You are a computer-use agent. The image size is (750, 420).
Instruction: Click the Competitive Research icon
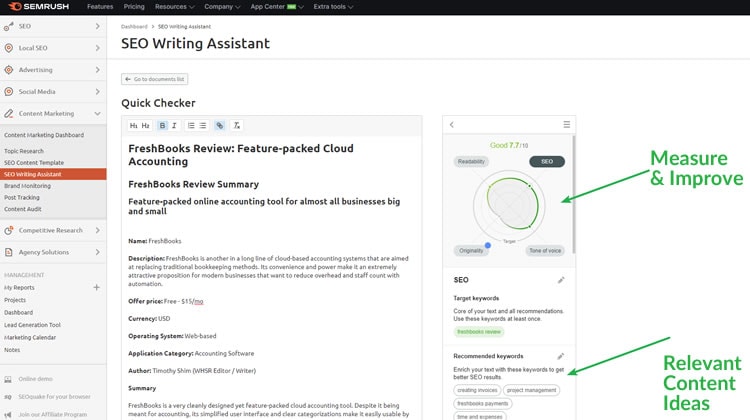9,231
